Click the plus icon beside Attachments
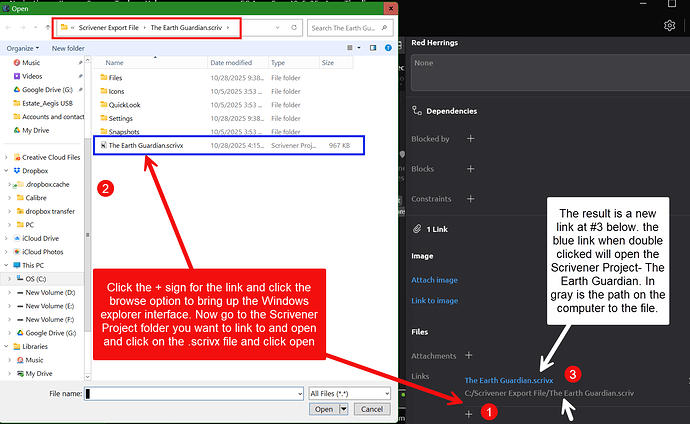Screen dimensions: 690x424 click(470, 355)
